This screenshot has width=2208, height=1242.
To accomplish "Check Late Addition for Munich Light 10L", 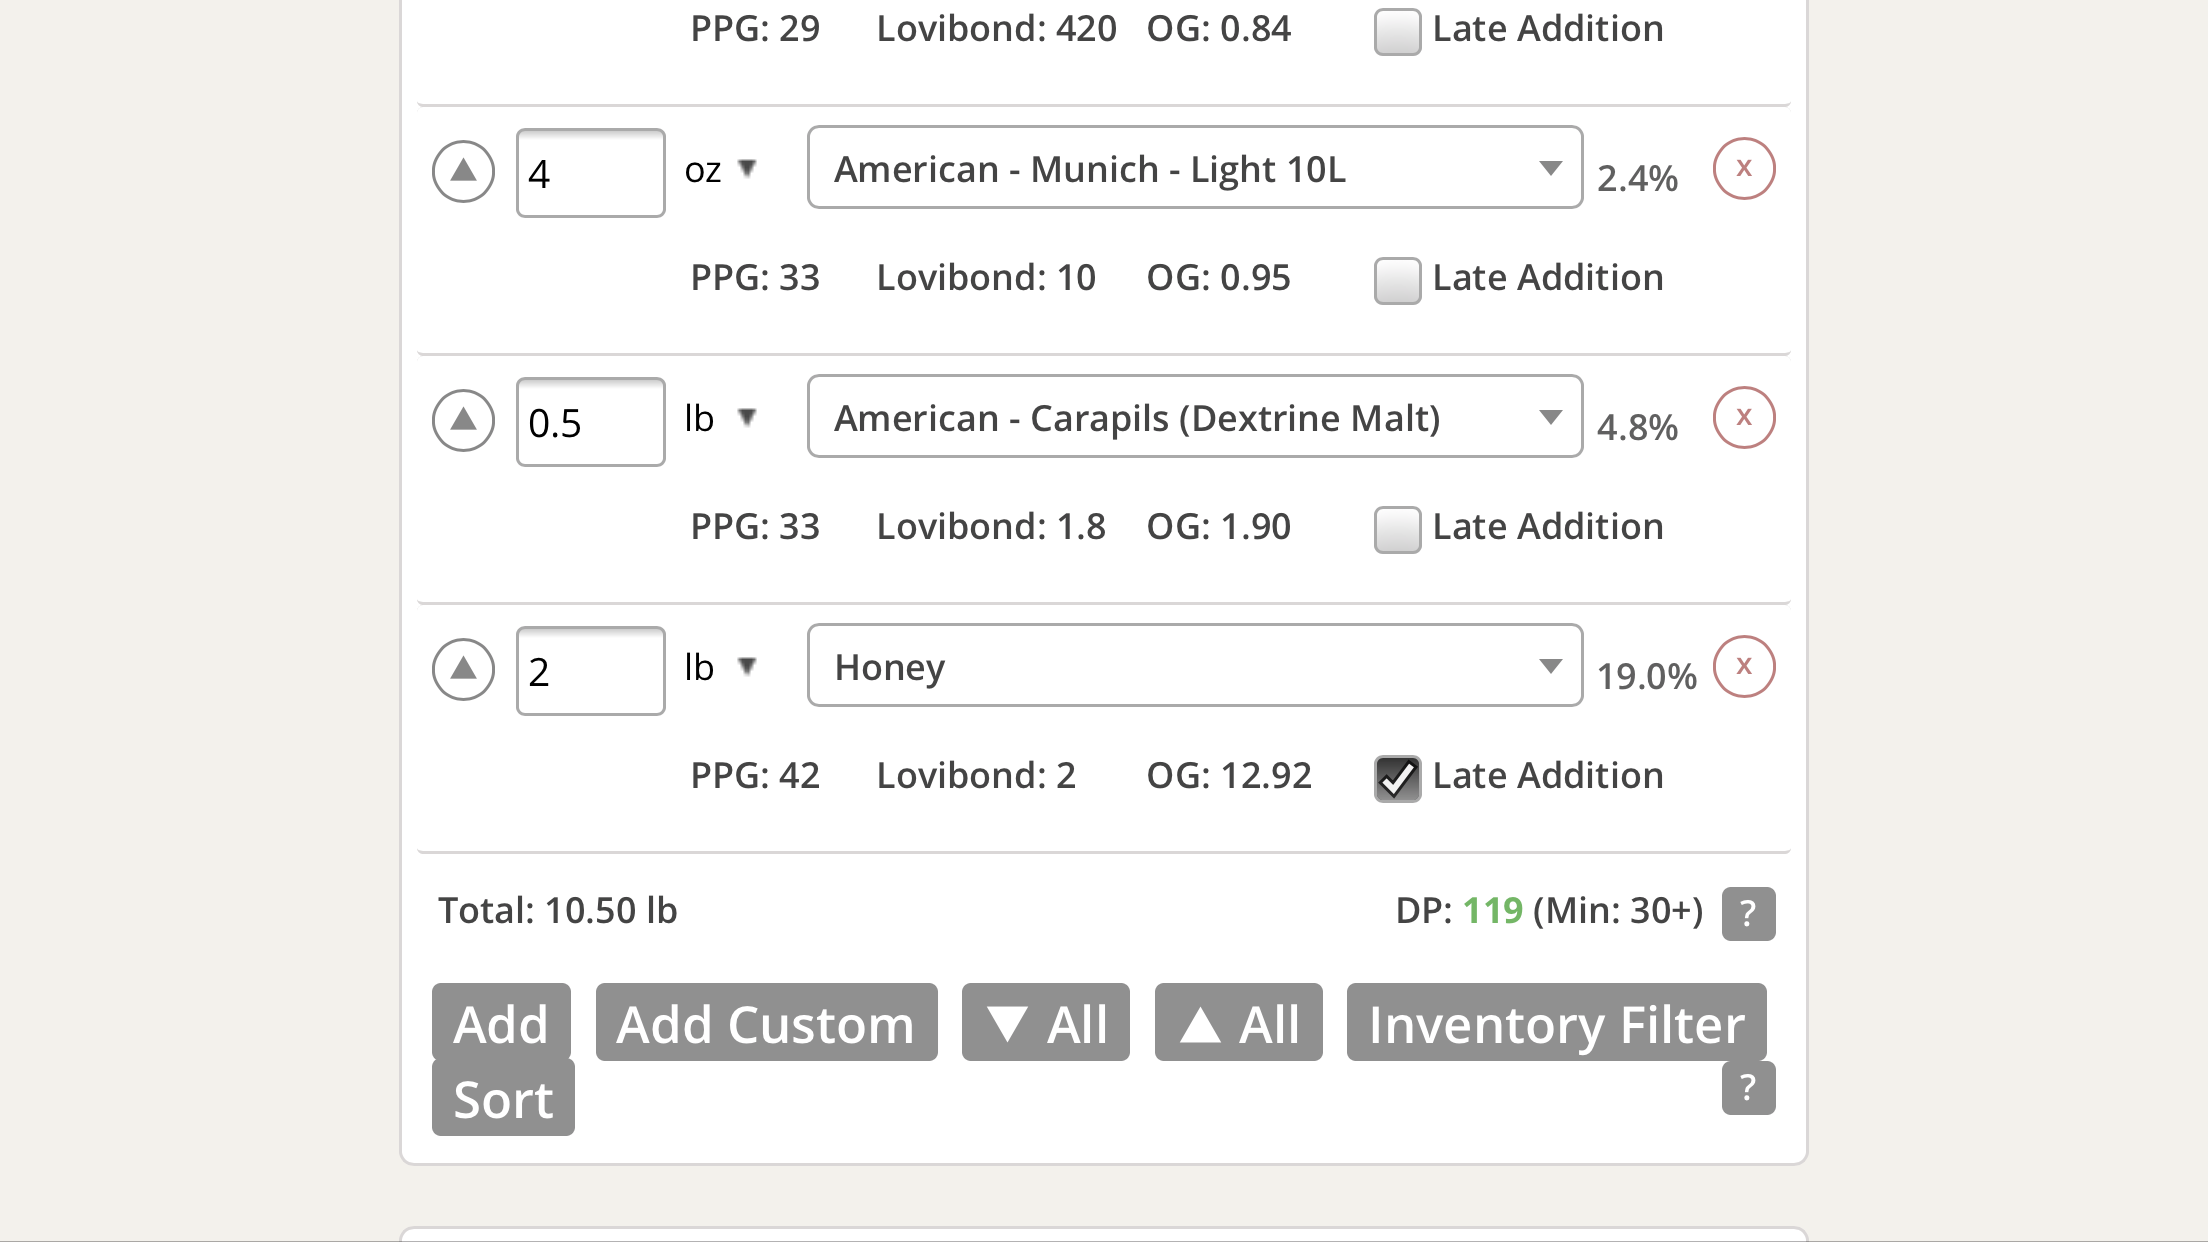I will 1397,280.
